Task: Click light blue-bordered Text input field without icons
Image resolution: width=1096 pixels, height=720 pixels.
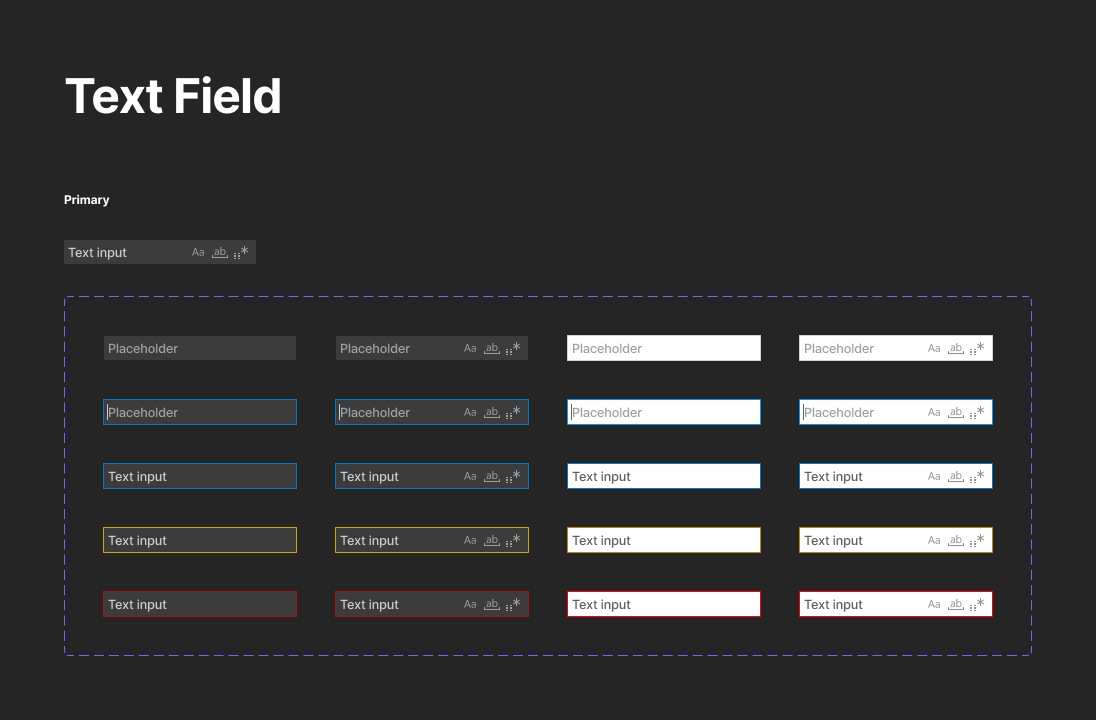Action: coord(664,476)
